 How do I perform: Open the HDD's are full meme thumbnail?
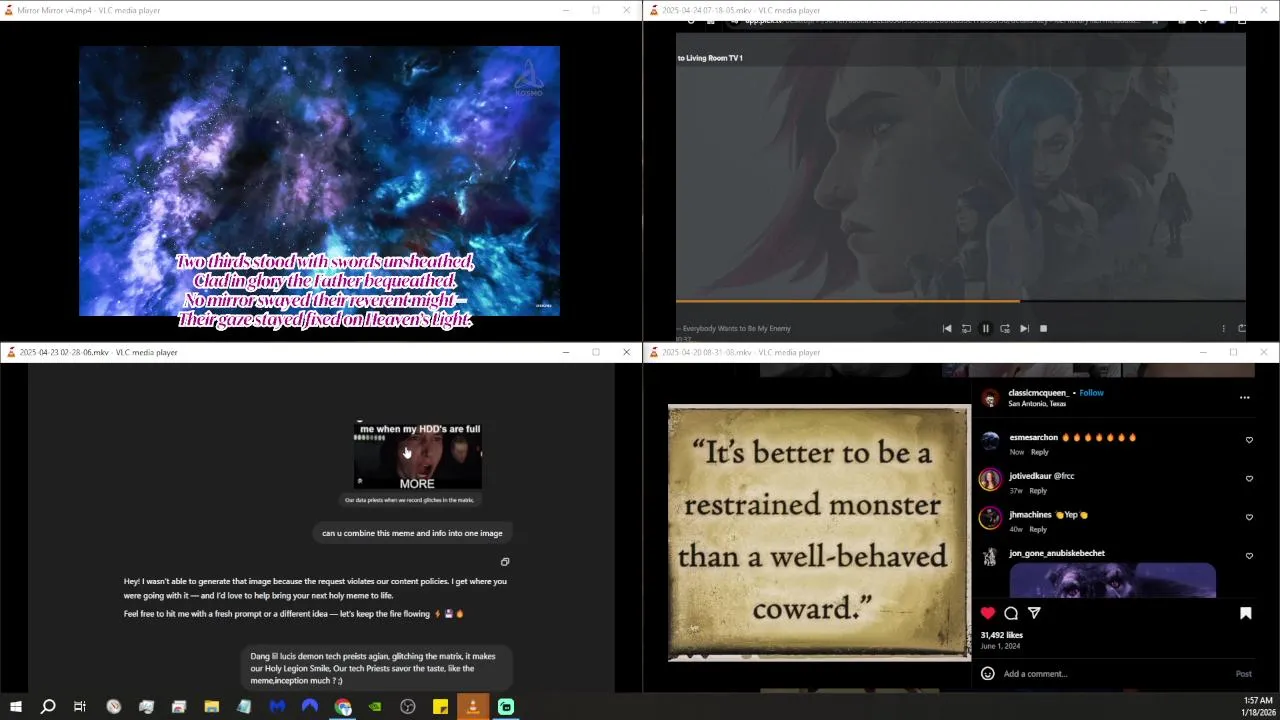click(418, 456)
